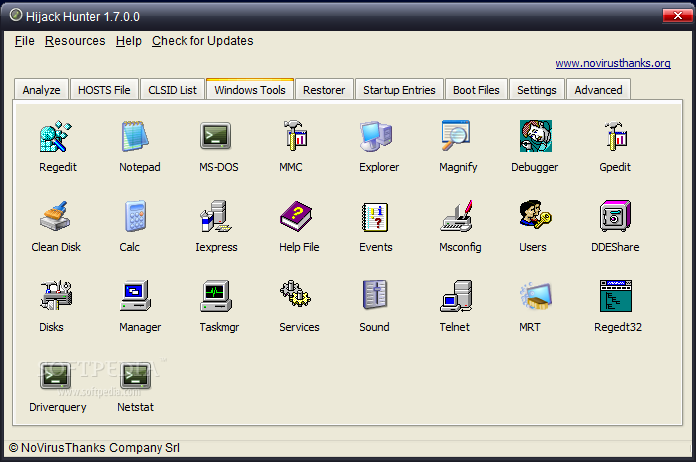
Task: Run the Netstat console icon
Action: point(135,375)
